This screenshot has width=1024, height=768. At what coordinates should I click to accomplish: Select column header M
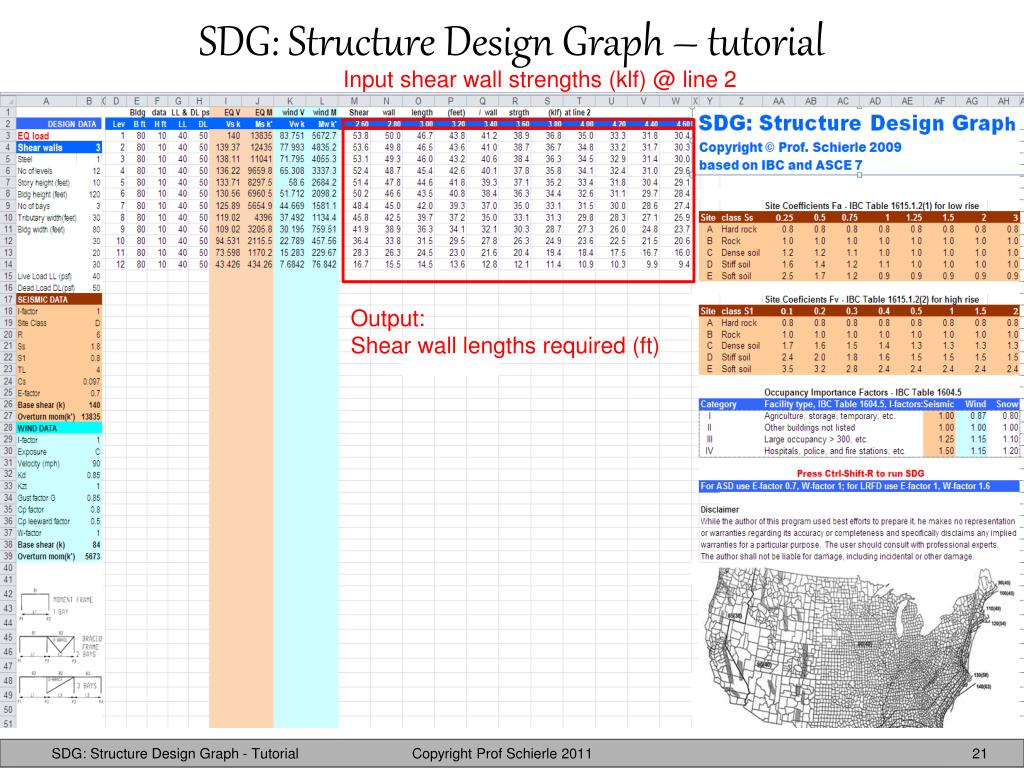(x=354, y=101)
